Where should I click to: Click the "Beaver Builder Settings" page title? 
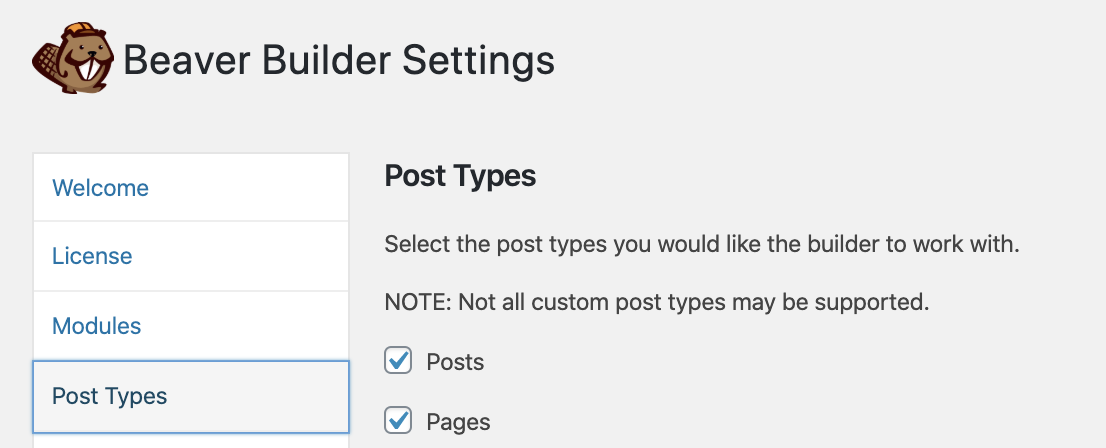[339, 61]
